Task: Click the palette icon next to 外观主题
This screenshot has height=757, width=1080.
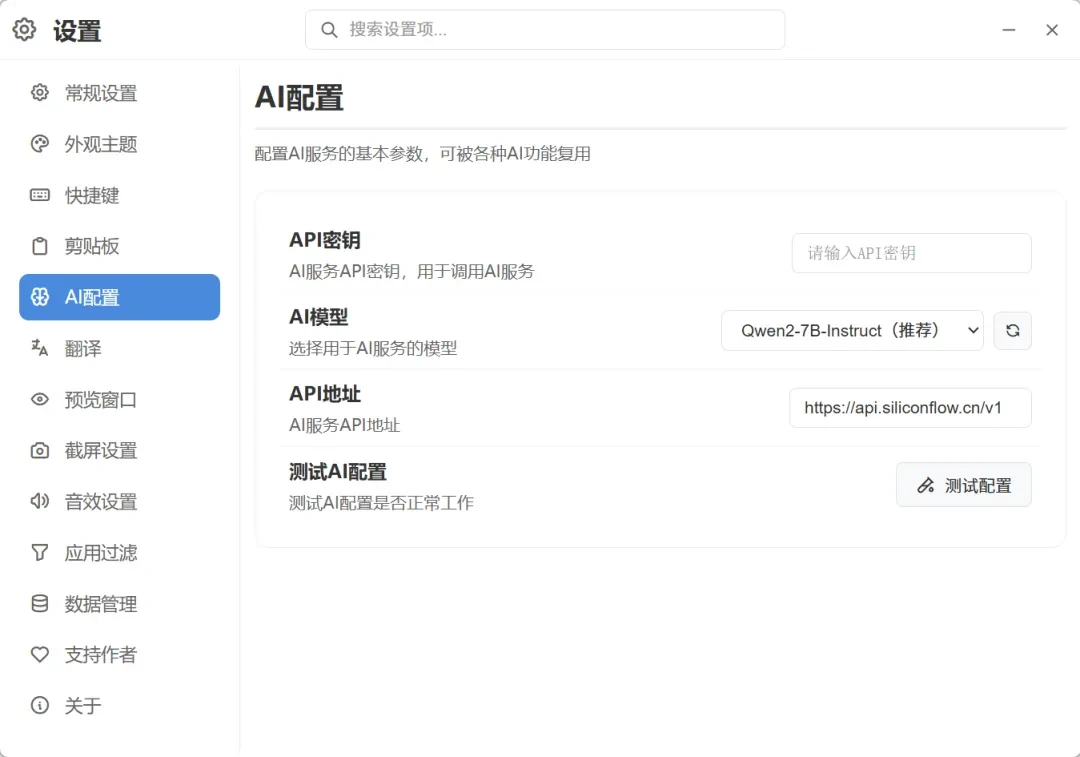Action: 40,143
